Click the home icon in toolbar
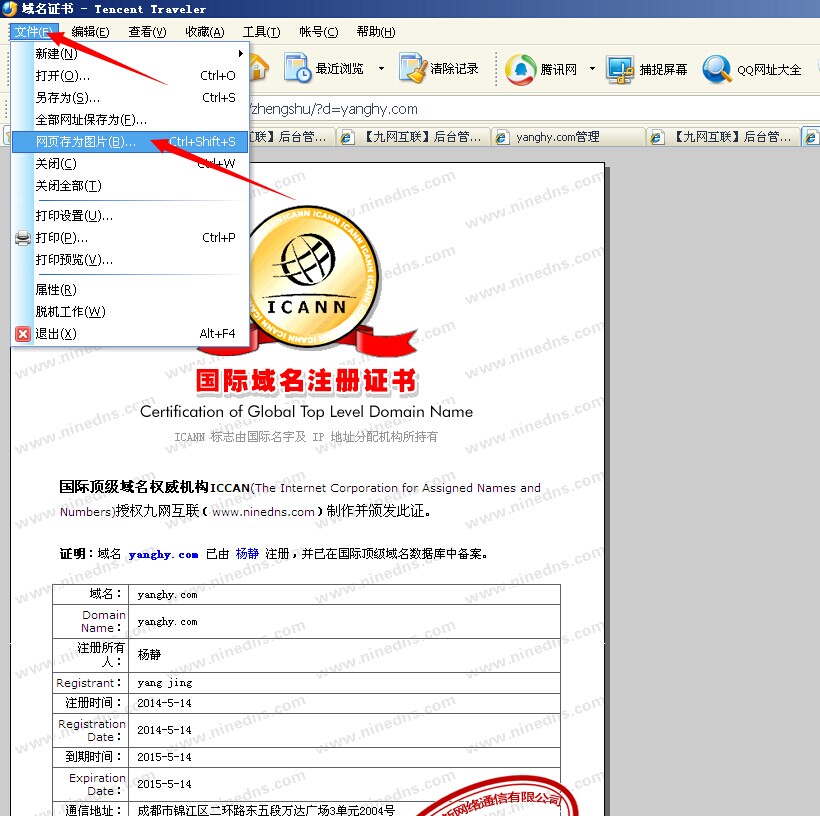Screen dimensions: 820x816 [x=259, y=68]
